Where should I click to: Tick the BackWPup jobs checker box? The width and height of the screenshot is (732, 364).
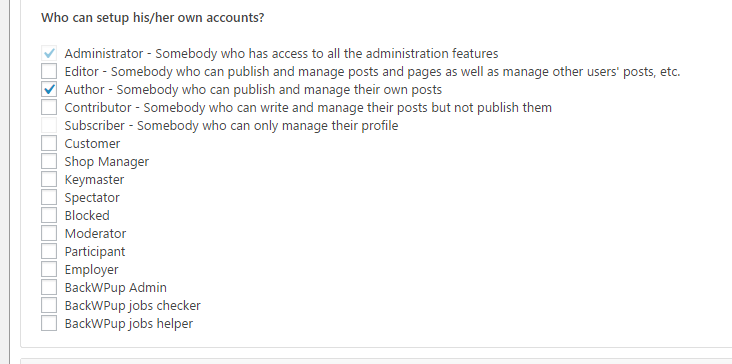coord(49,305)
